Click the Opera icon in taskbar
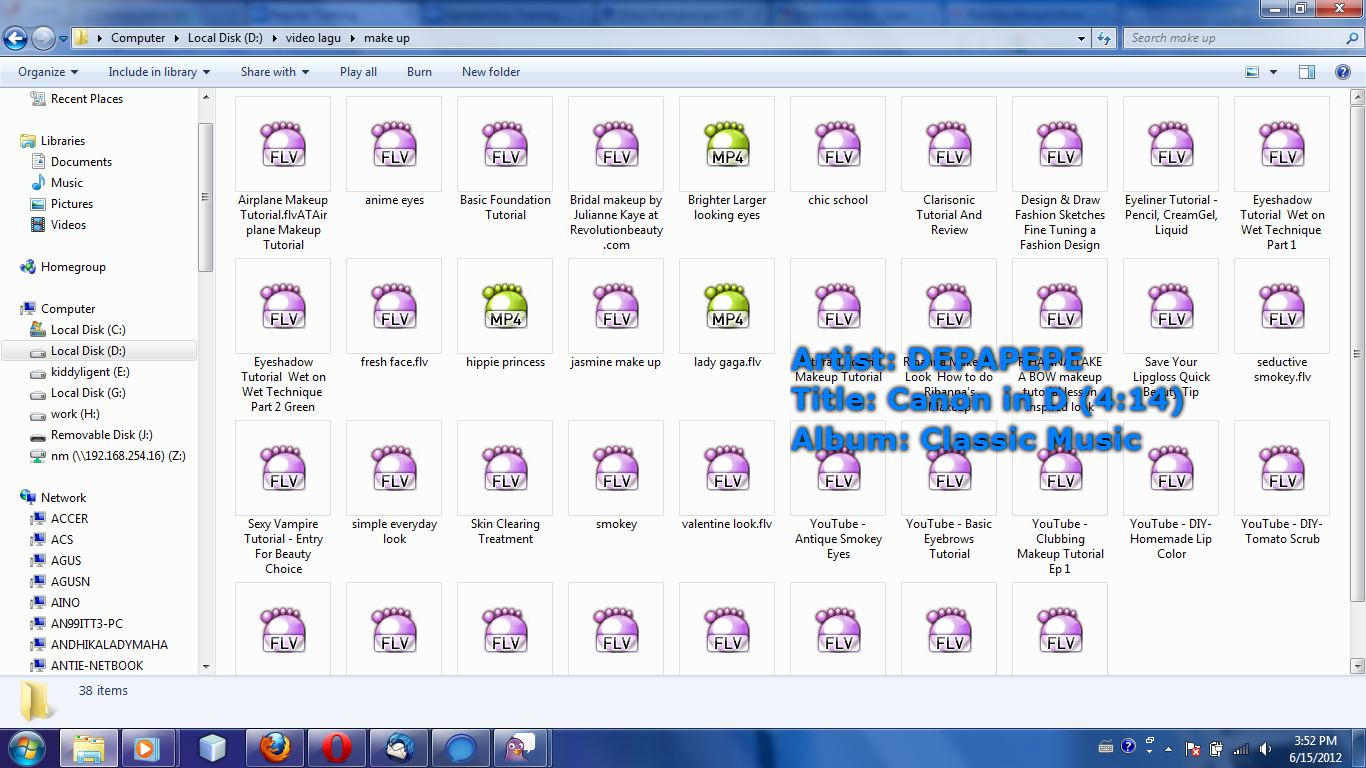Image resolution: width=1366 pixels, height=768 pixels. tap(336, 748)
